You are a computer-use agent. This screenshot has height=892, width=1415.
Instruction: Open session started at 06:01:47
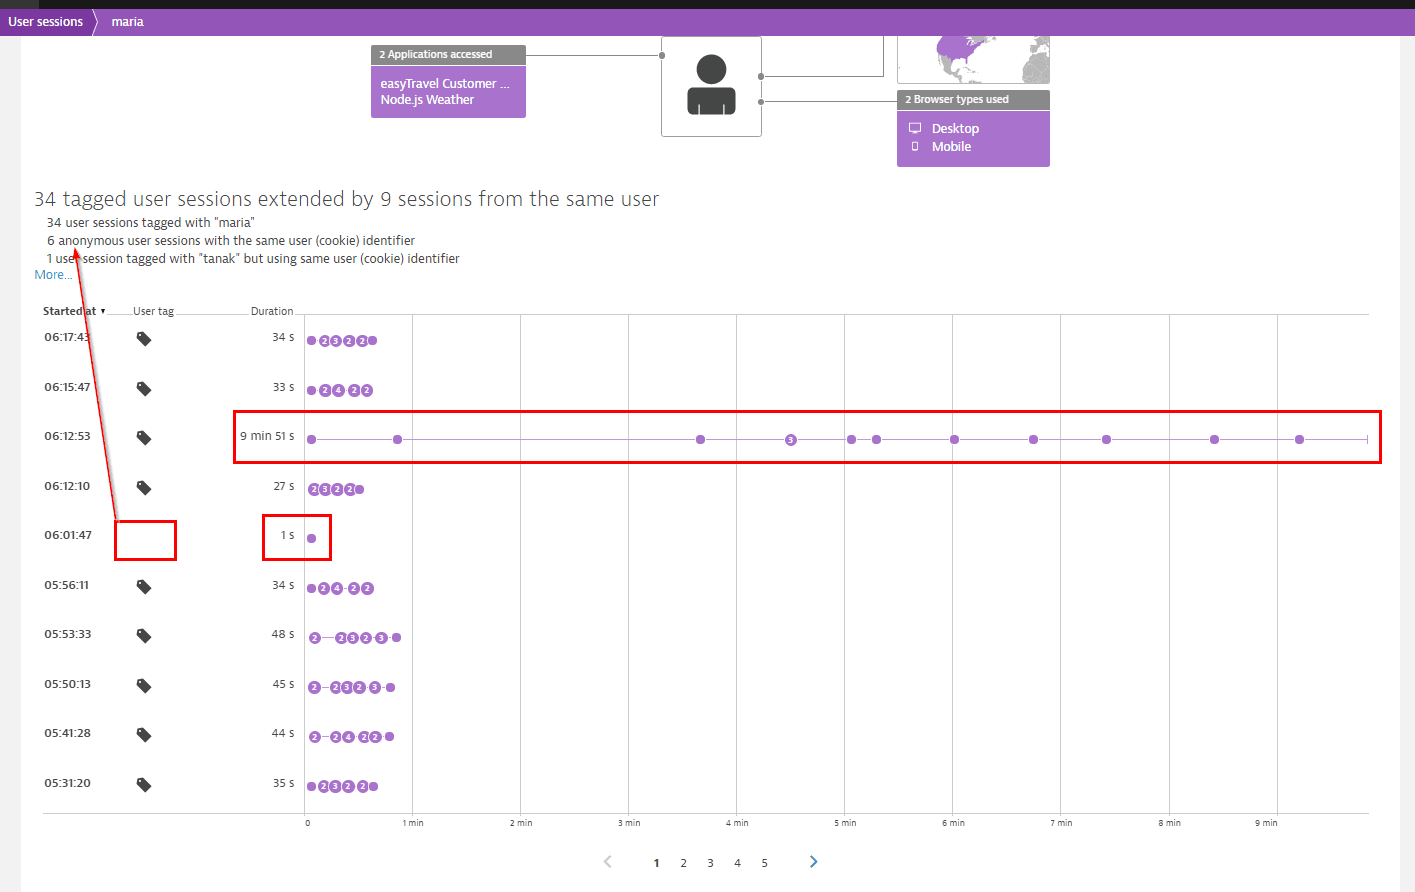pyautogui.click(x=67, y=535)
